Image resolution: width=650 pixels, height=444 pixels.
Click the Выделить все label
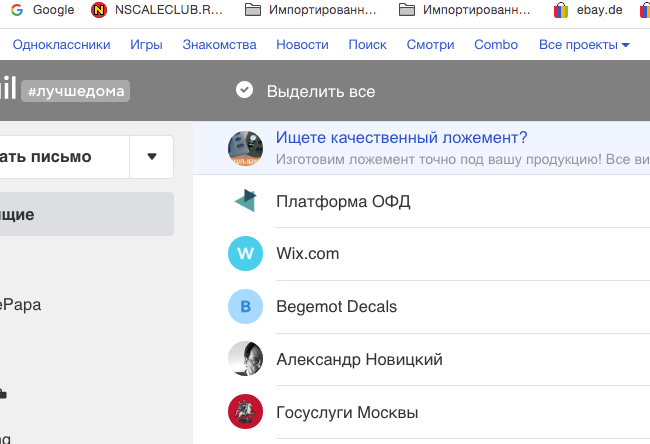pyautogui.click(x=321, y=91)
